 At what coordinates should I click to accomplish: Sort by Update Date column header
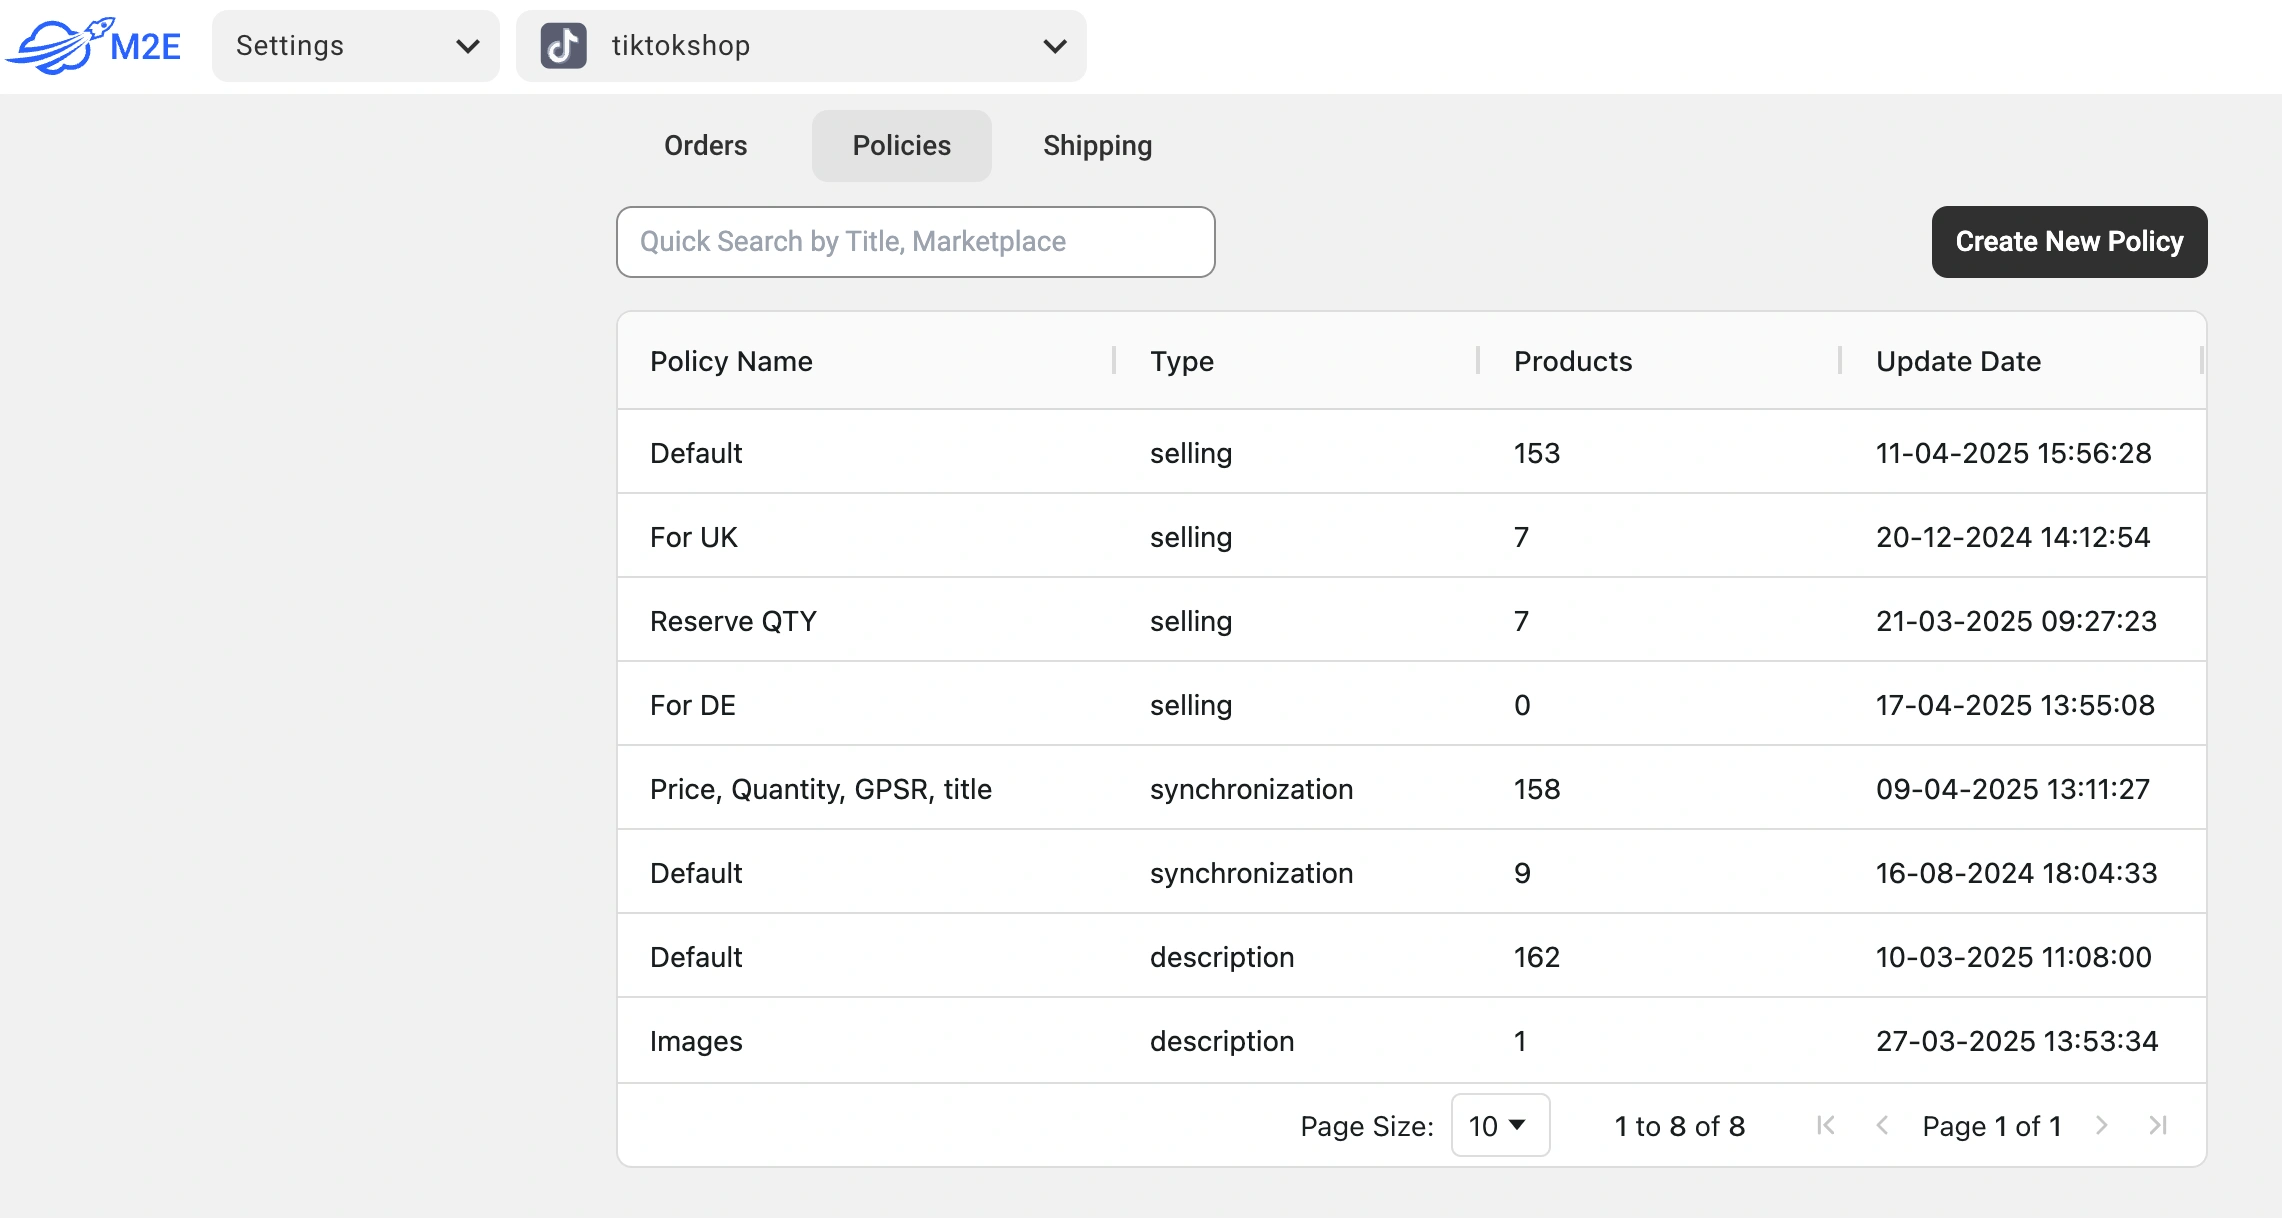pos(1958,361)
